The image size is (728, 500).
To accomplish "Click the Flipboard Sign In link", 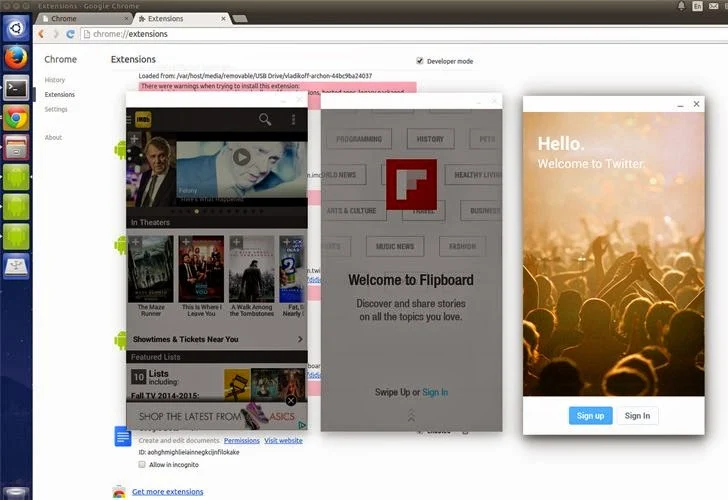I will 435,392.
